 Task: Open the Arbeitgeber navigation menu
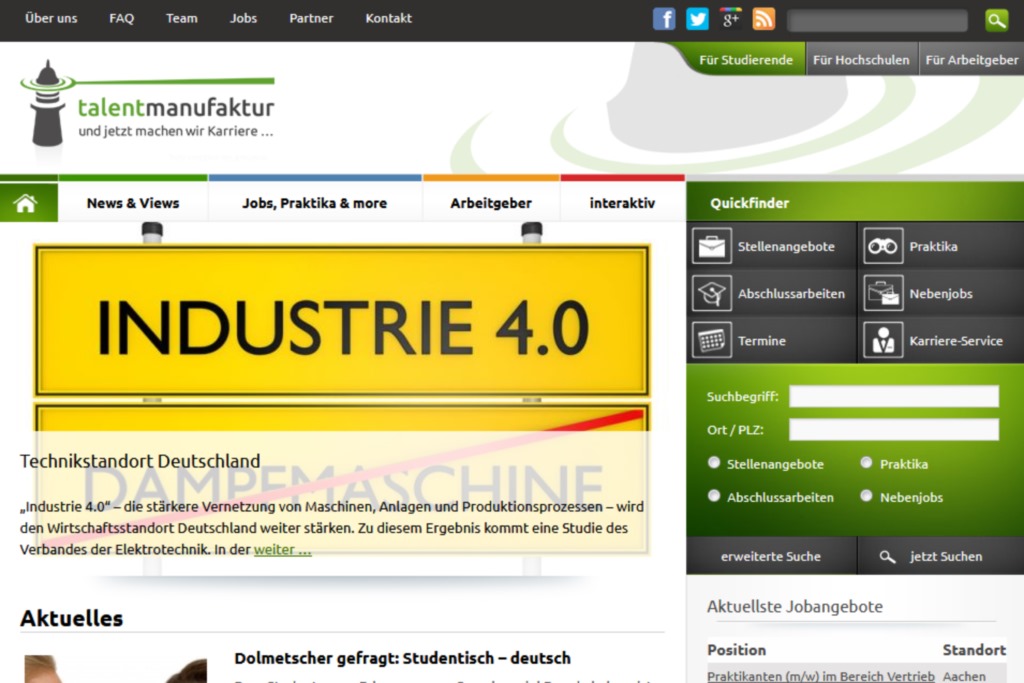[490, 203]
